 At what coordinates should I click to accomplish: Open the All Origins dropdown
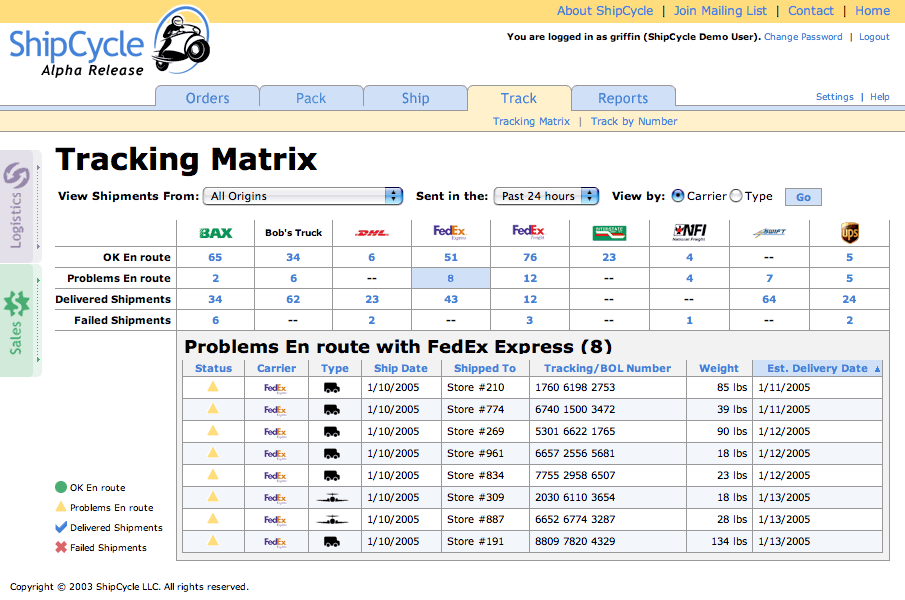click(302, 196)
